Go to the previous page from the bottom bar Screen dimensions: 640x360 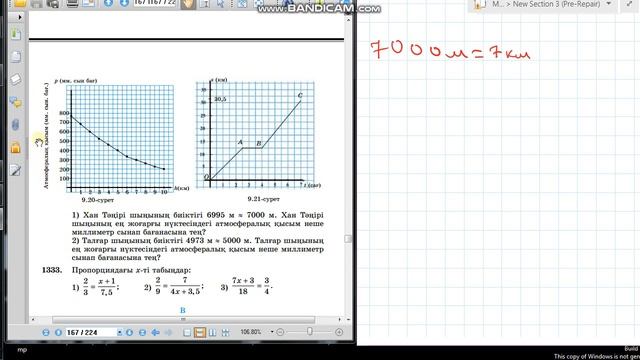(x=58, y=333)
